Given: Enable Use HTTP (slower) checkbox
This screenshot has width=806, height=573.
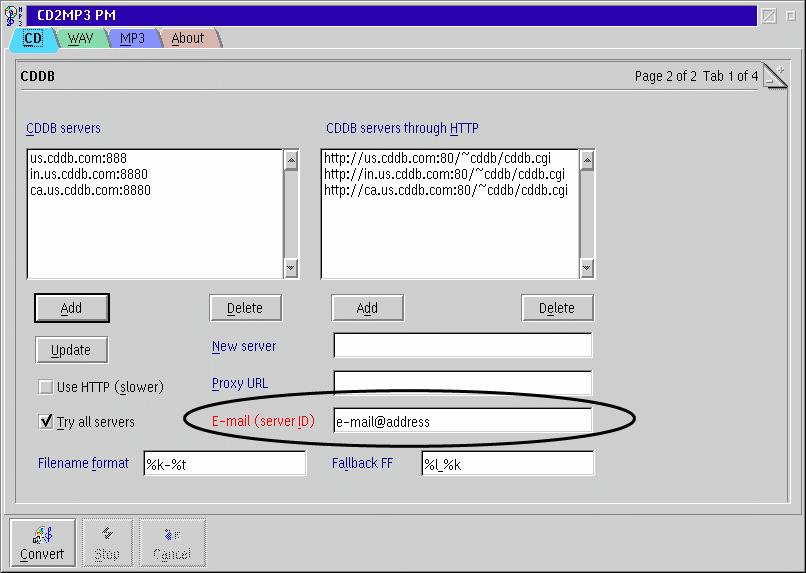Looking at the screenshot, I should (46, 386).
